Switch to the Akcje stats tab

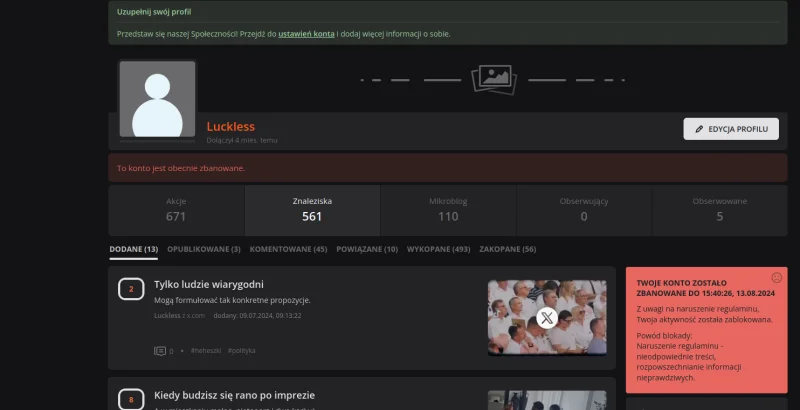coord(176,209)
